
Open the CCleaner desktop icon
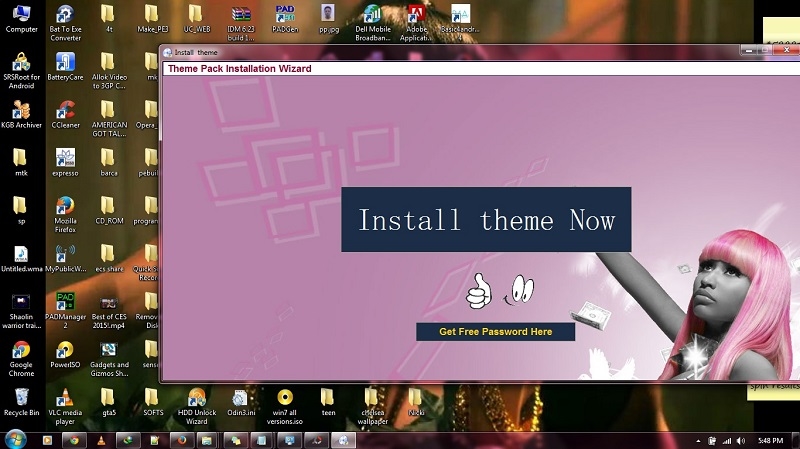[65, 110]
